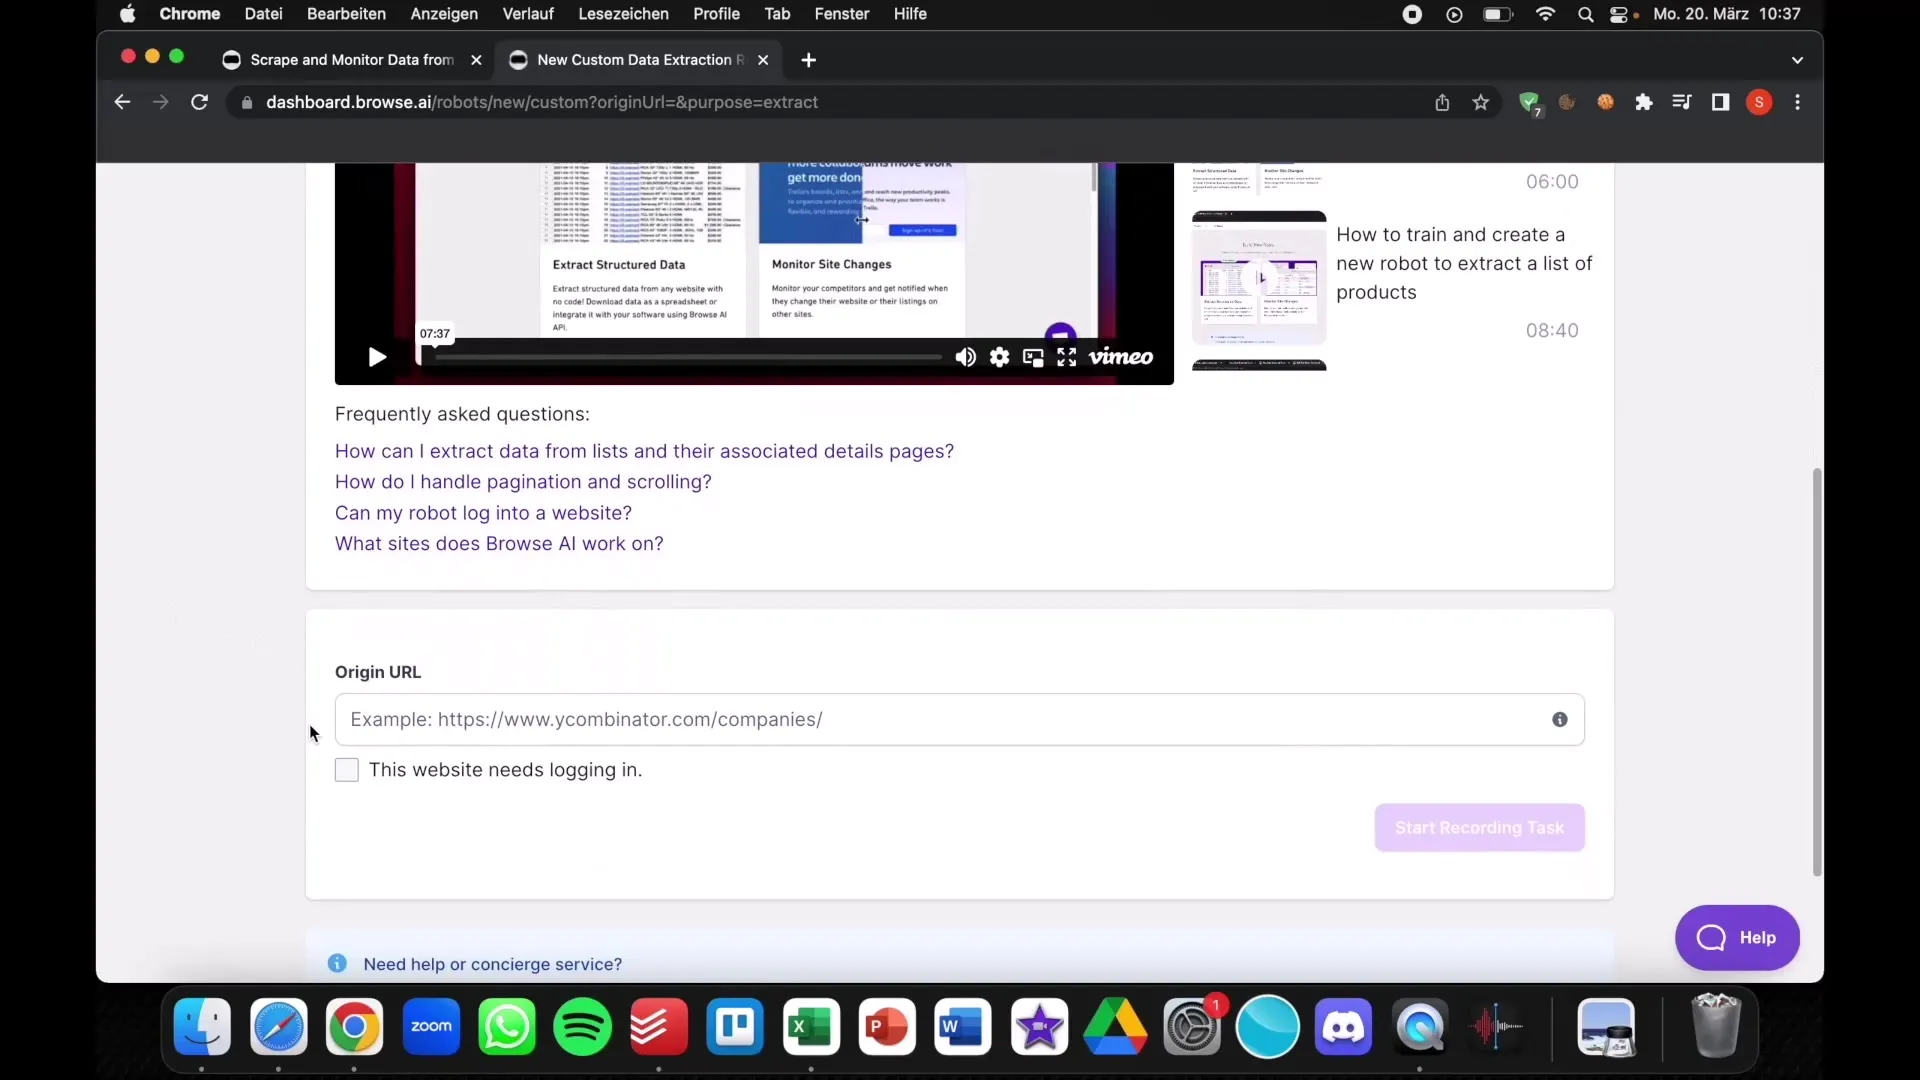Open the media control playlist icon
This screenshot has width=1920, height=1080.
point(1682,102)
